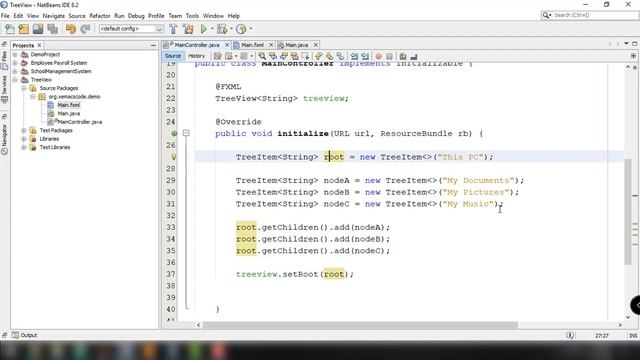Switch to the Main.java editor tab
The image size is (640, 360).
click(296, 45)
